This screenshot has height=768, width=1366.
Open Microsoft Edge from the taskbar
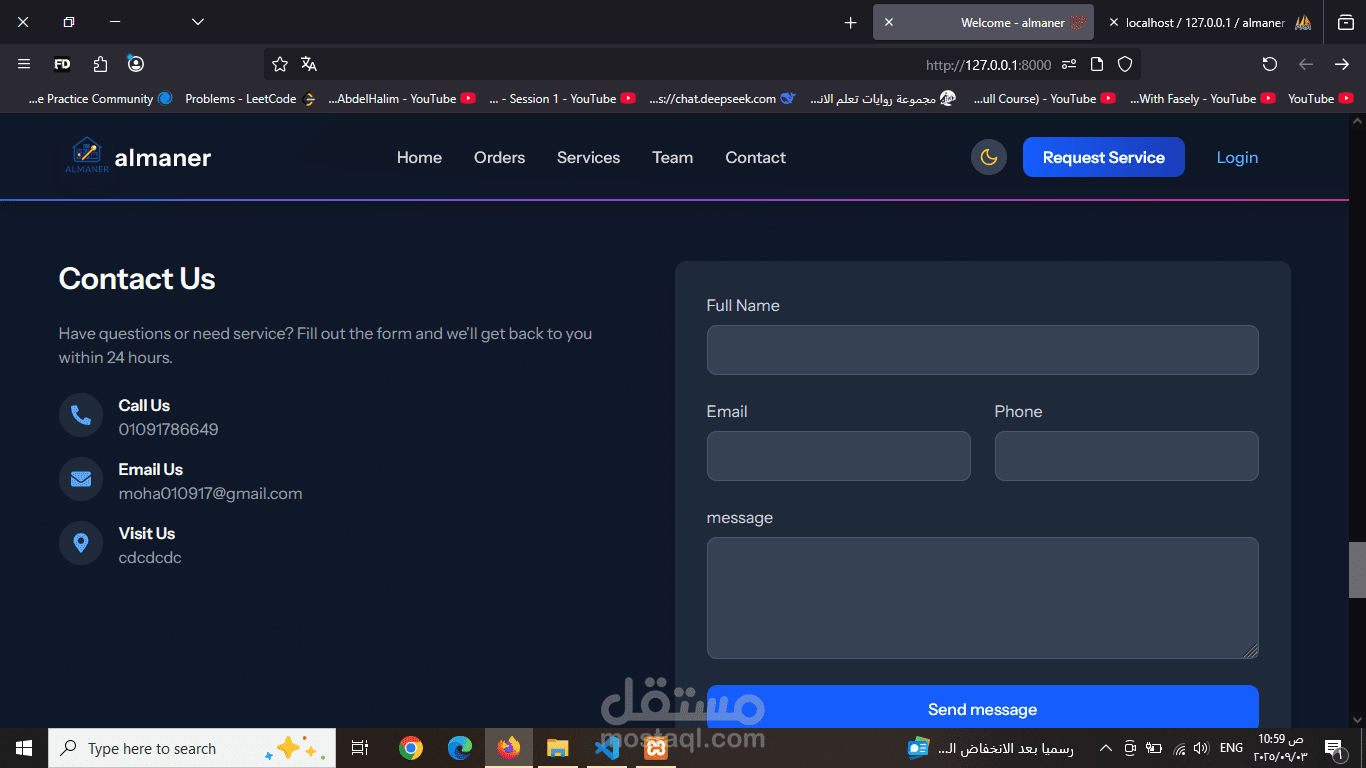(460, 748)
